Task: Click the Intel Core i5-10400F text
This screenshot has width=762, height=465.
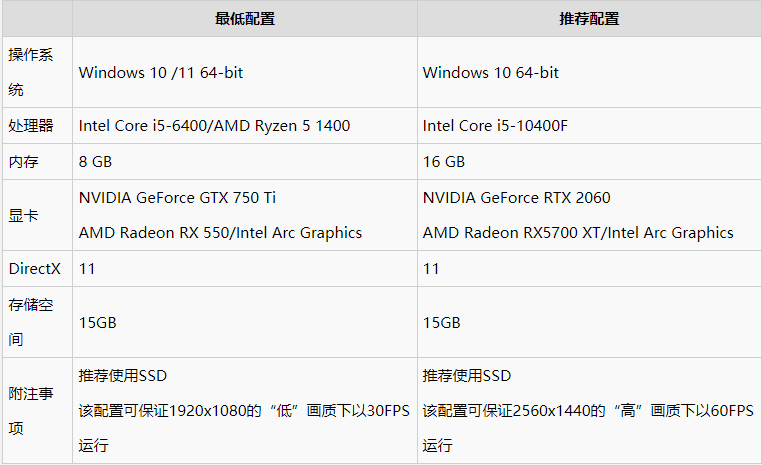Action: 495,126
